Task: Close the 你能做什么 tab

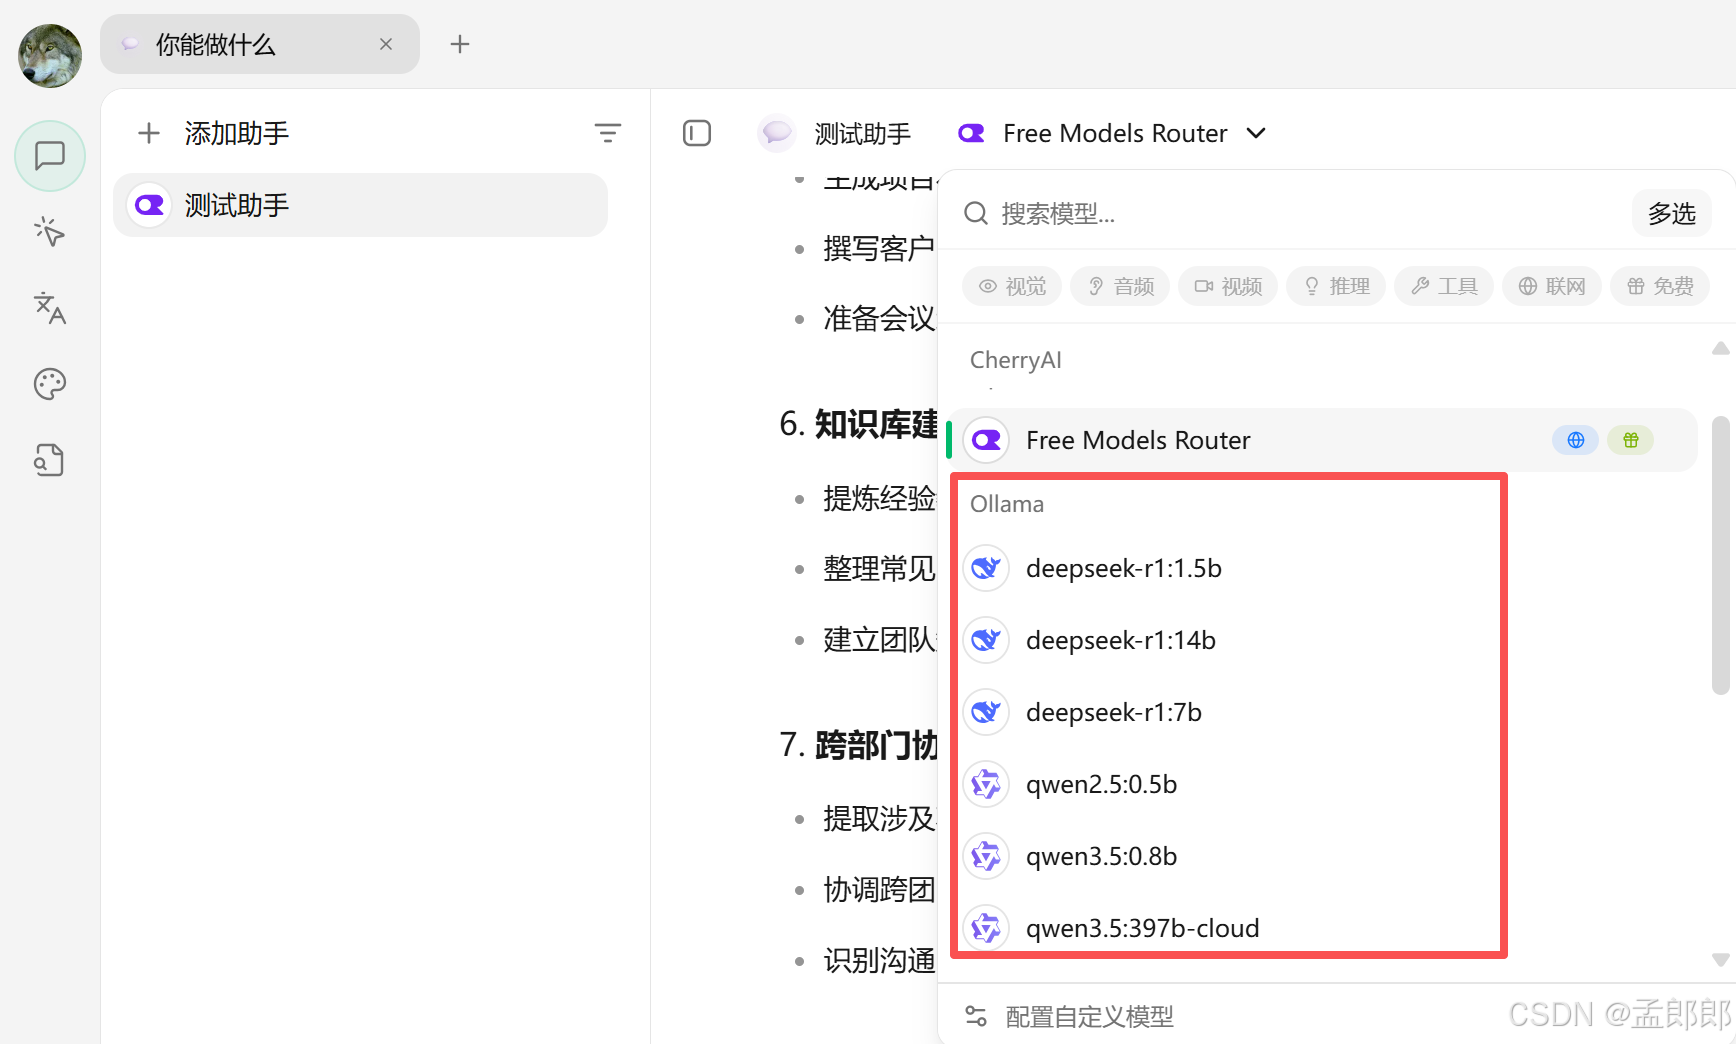Action: pos(386,44)
